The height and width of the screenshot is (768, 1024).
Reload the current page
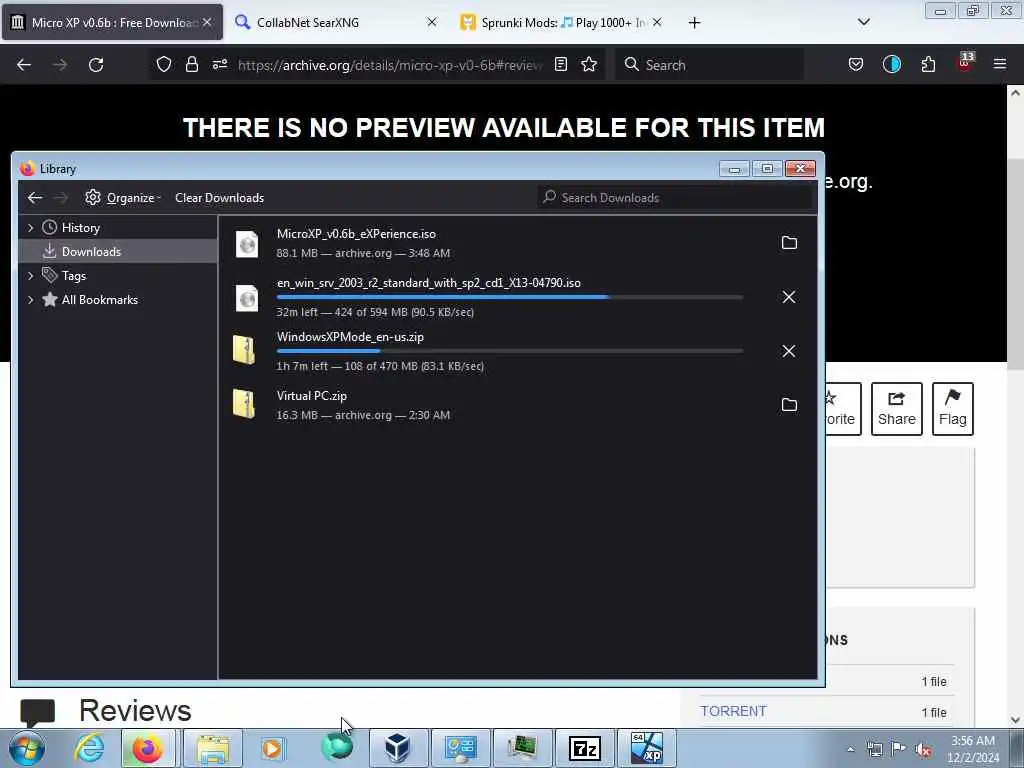pyautogui.click(x=96, y=65)
